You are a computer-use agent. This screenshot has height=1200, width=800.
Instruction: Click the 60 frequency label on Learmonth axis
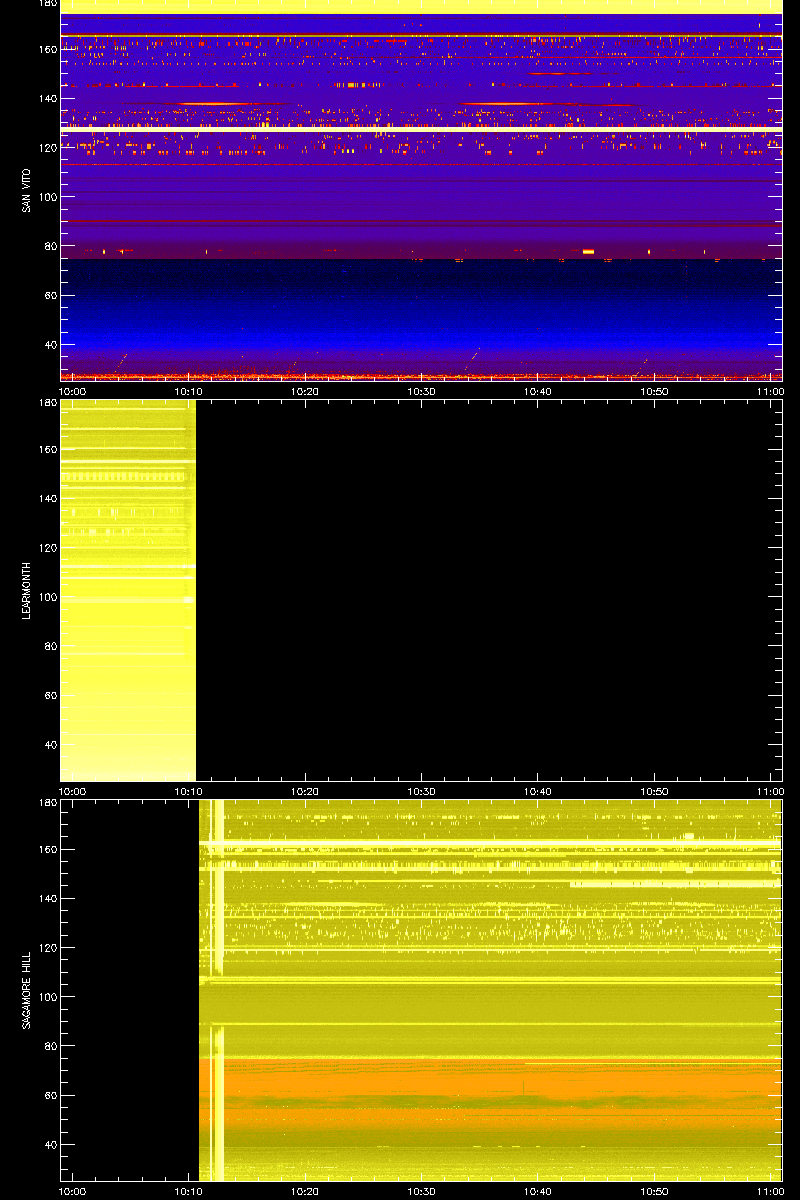click(x=49, y=695)
